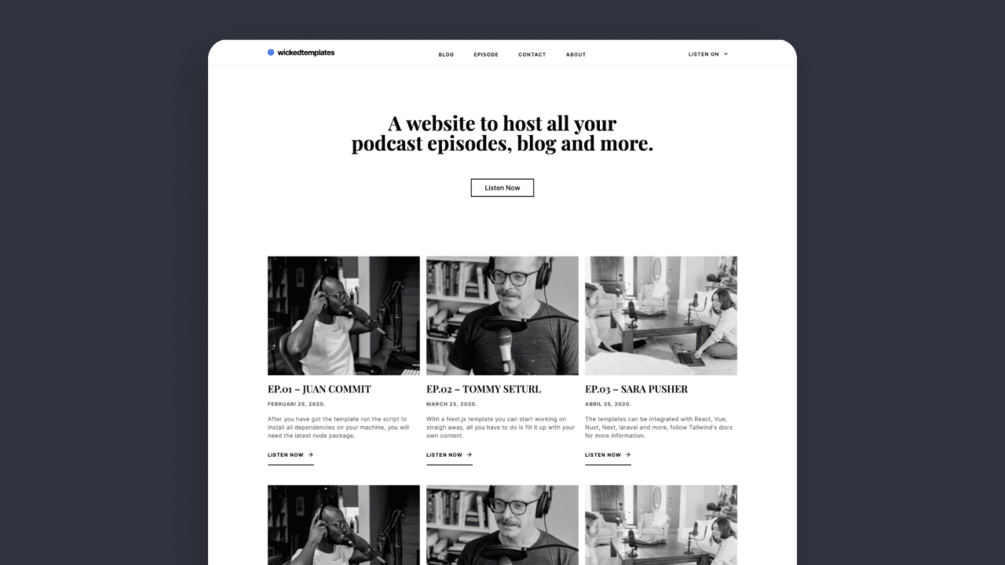Select the Juan Commit episode photo
Viewport: 1005px width, 565px height.
click(x=344, y=316)
